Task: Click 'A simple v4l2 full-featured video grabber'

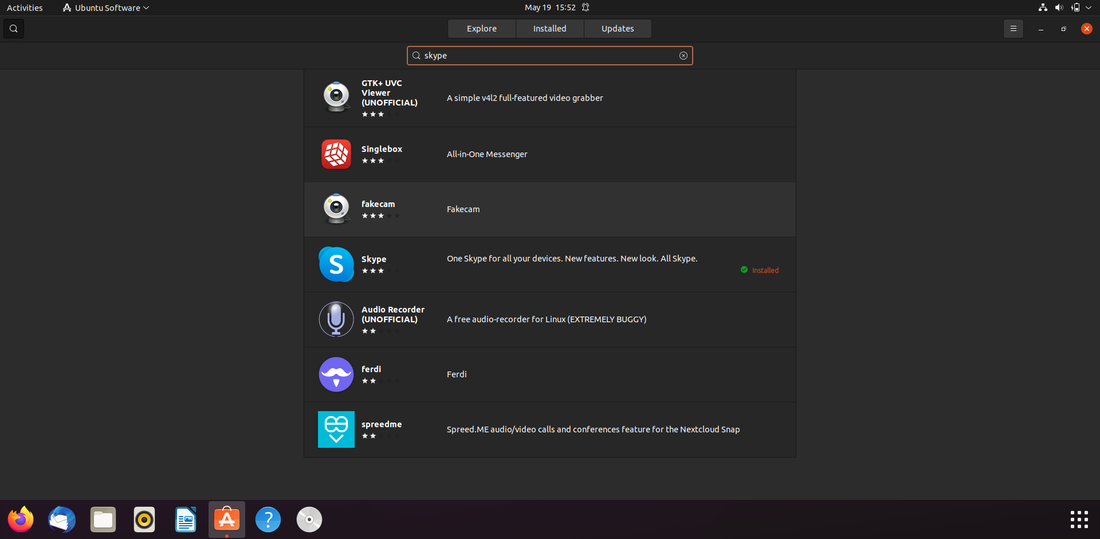Action: 525,98
